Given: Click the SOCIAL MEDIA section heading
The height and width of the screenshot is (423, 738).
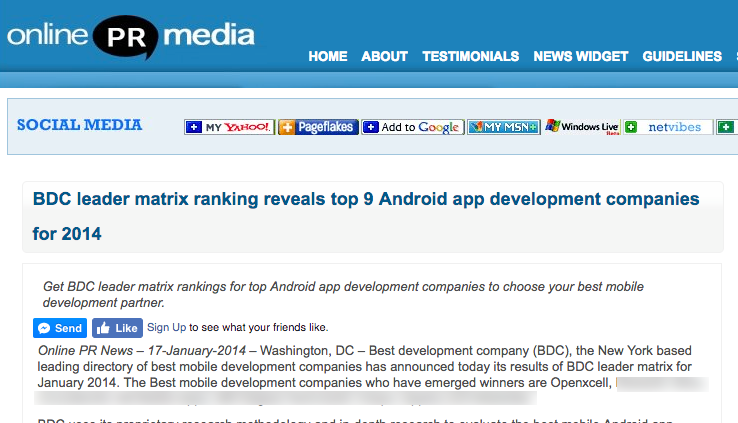Looking at the screenshot, I should [79, 125].
